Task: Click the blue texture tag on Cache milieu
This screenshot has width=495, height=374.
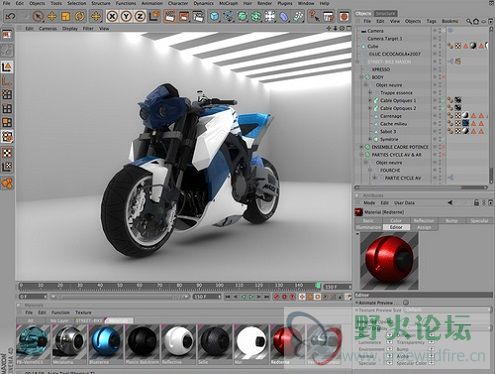Action: coord(465,124)
